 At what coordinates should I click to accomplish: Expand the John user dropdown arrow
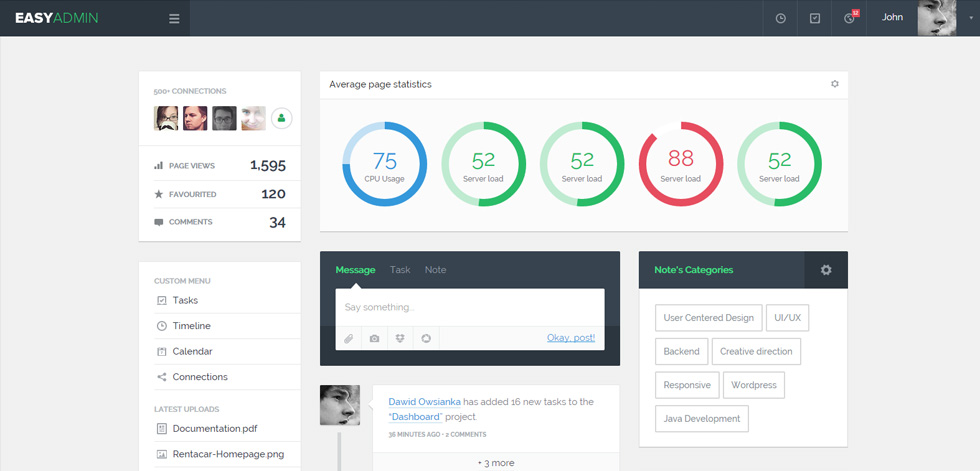(971, 18)
